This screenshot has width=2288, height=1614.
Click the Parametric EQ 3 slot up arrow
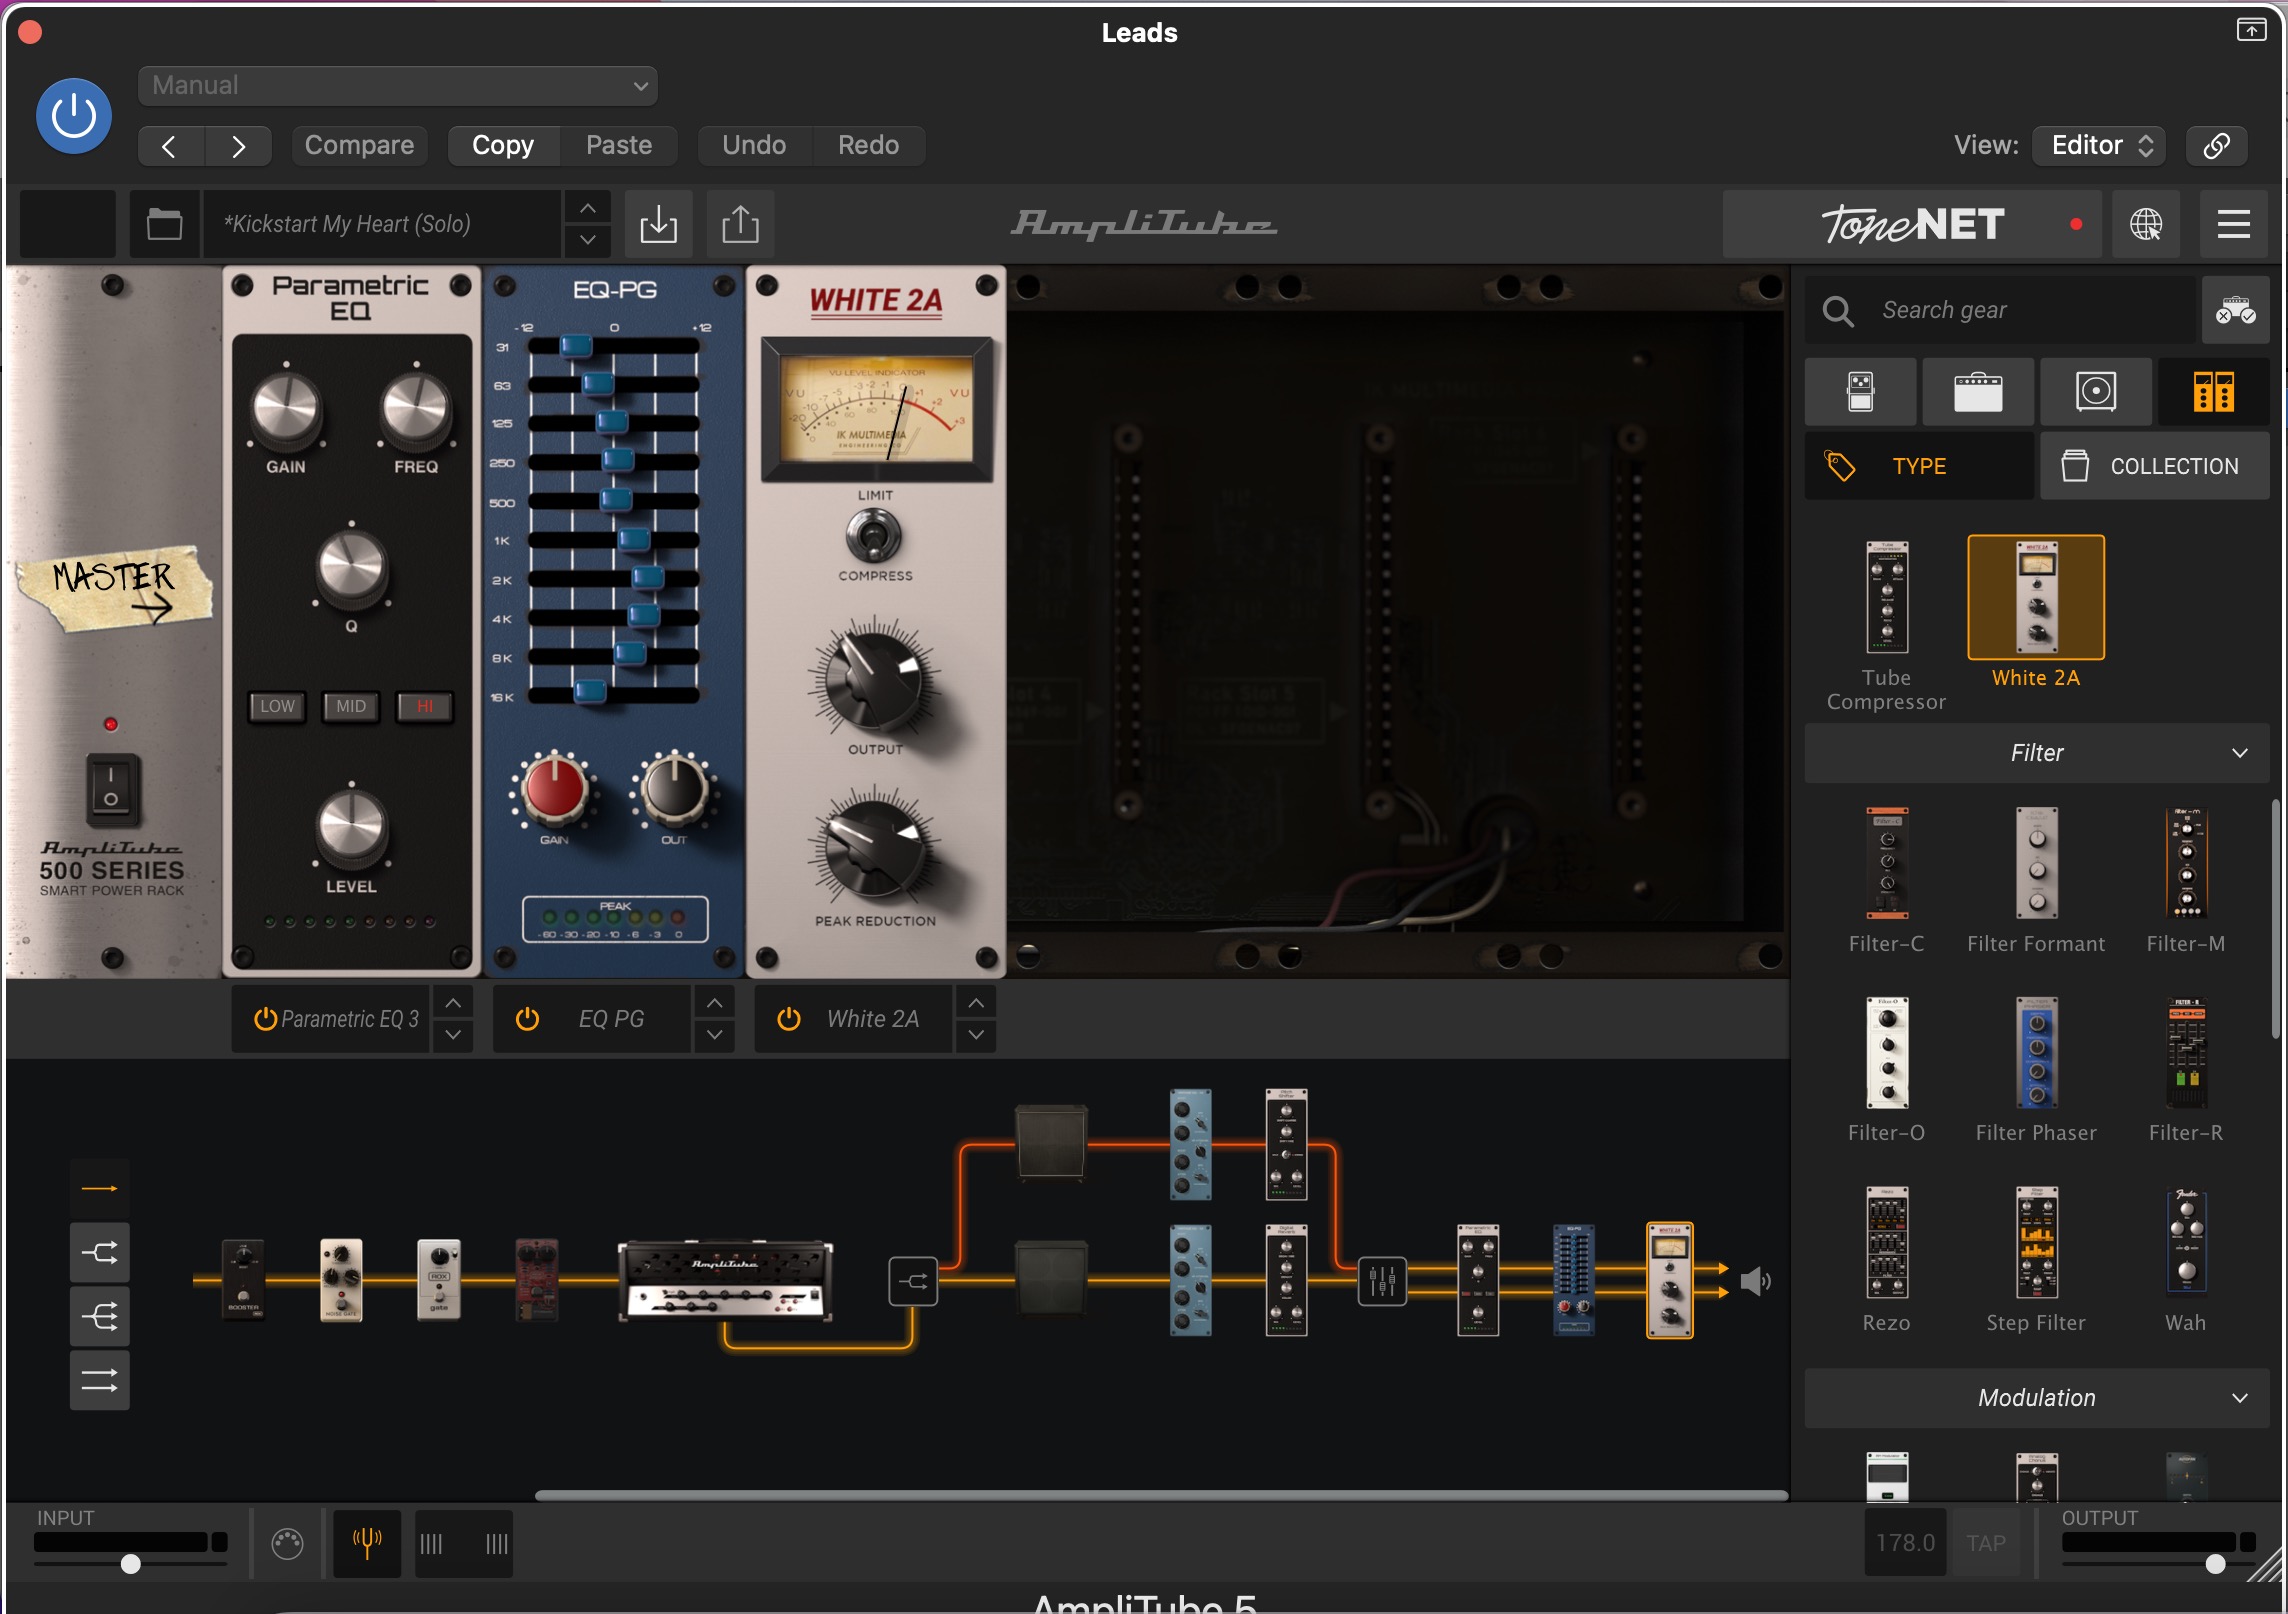[453, 1003]
